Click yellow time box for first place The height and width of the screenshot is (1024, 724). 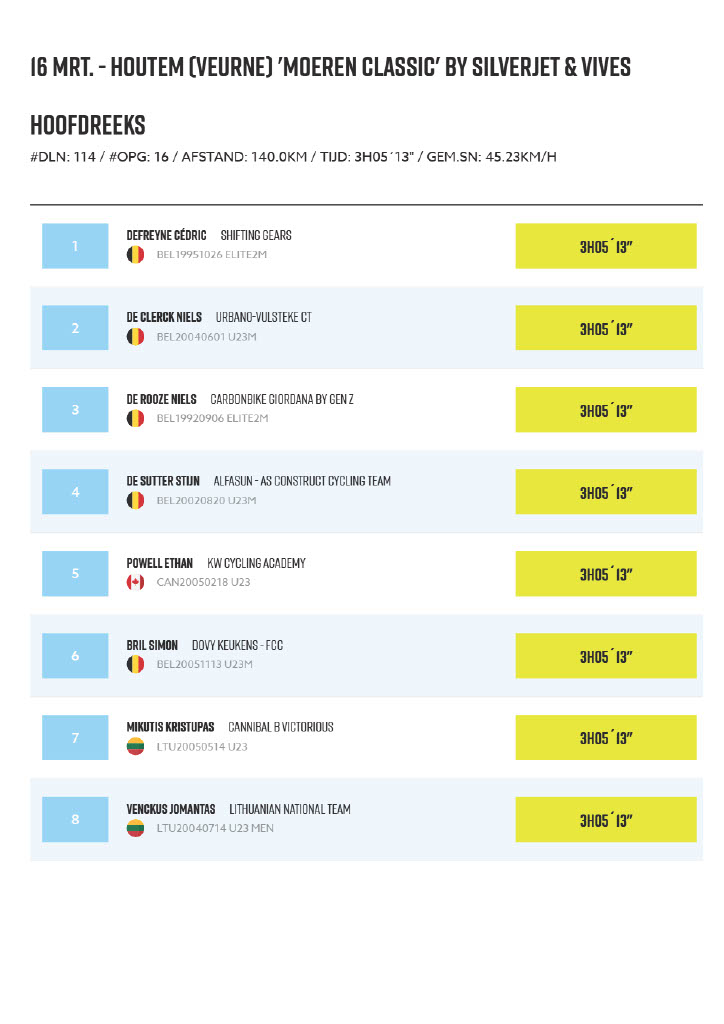pyautogui.click(x=606, y=246)
